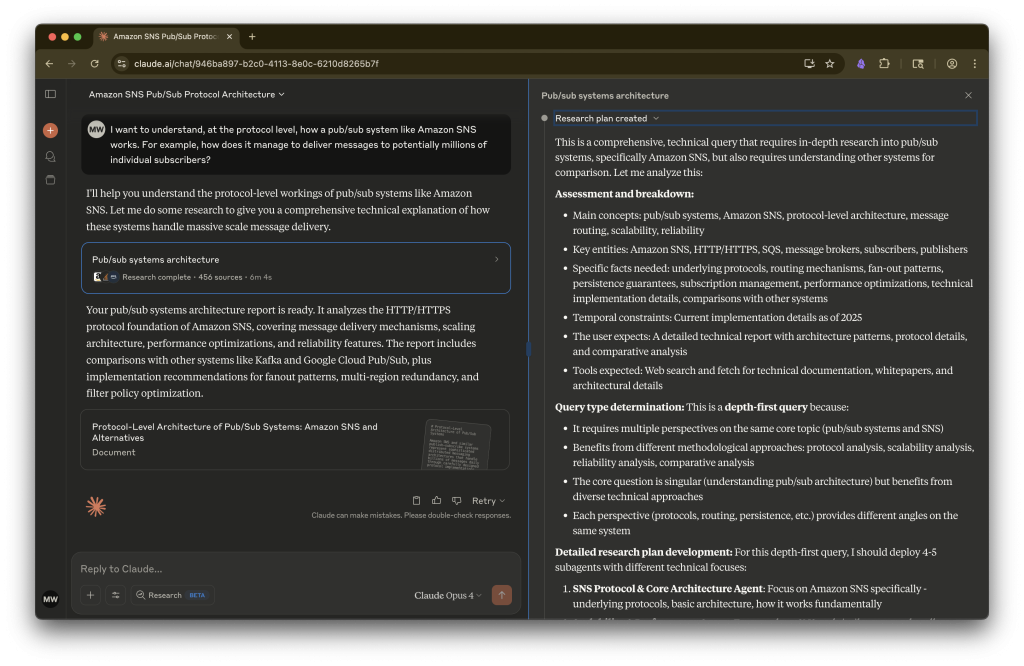Open the Protocol-Level Architecture document thumbnail

[x=456, y=442]
